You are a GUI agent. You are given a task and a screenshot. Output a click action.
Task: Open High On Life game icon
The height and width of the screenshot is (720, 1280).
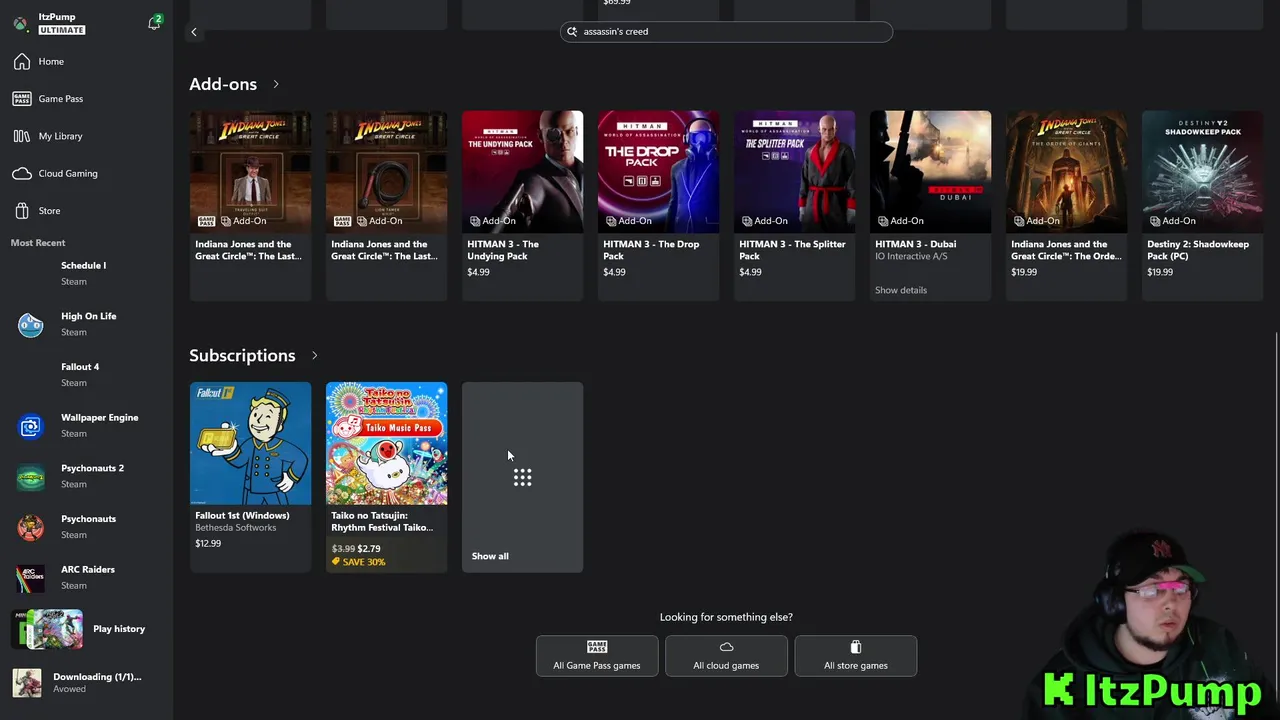click(30, 325)
